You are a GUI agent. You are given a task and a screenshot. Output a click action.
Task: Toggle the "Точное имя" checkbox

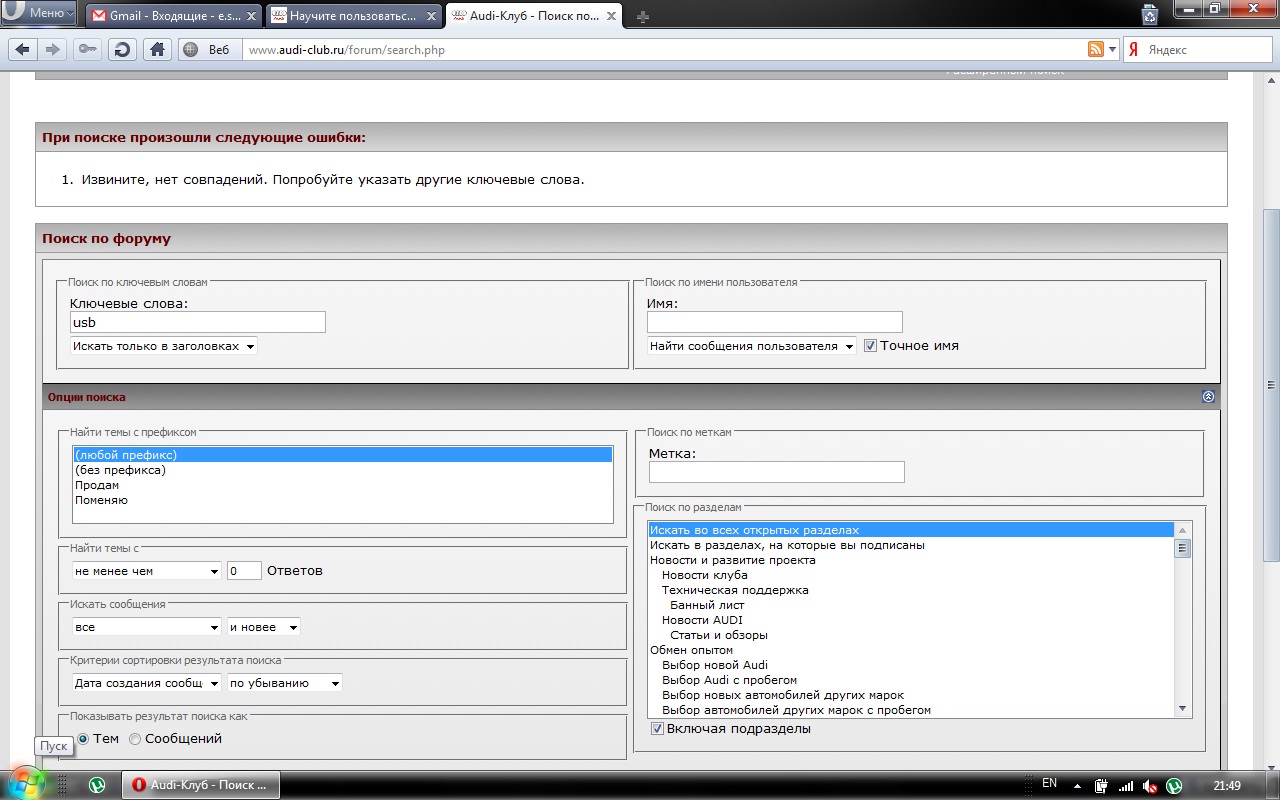(870, 346)
